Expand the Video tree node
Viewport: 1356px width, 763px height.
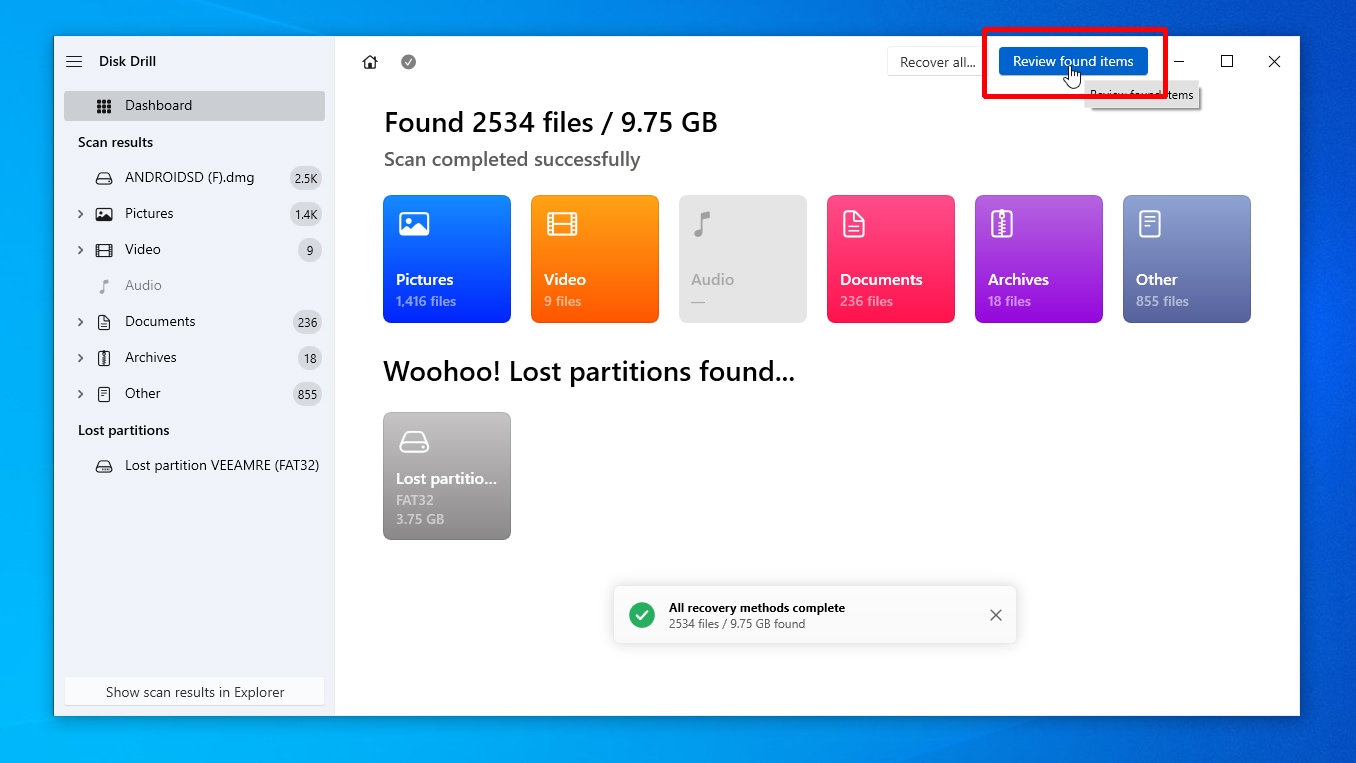[x=81, y=250]
